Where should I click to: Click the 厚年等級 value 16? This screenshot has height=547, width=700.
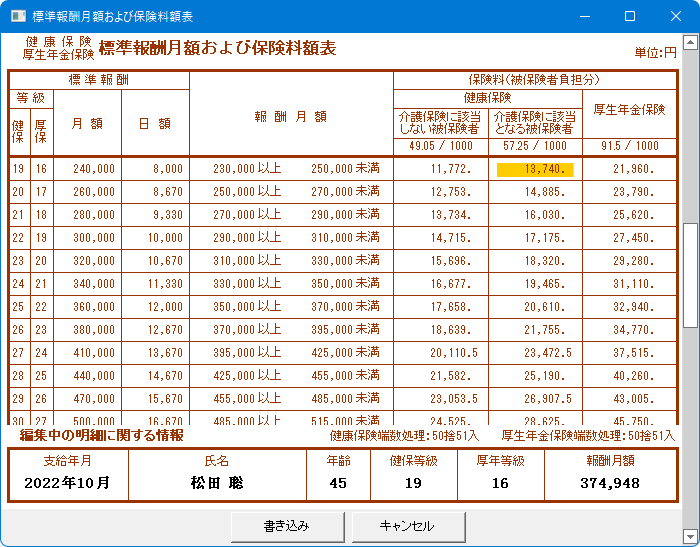coord(500,483)
